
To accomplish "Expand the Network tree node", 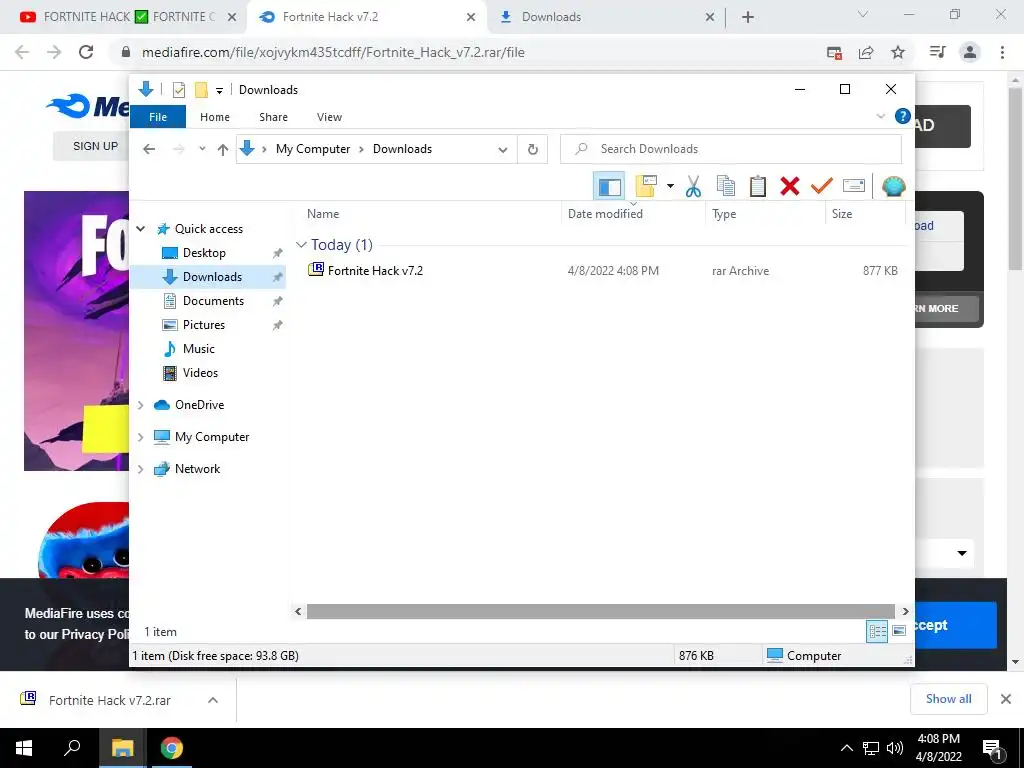I will (x=140, y=469).
